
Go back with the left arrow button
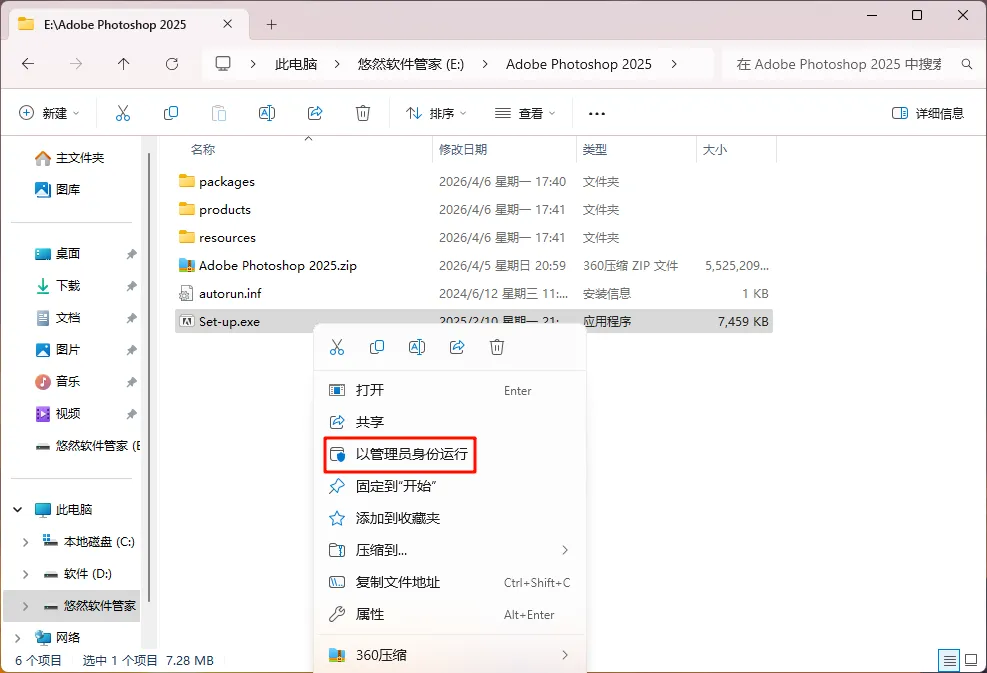point(28,64)
